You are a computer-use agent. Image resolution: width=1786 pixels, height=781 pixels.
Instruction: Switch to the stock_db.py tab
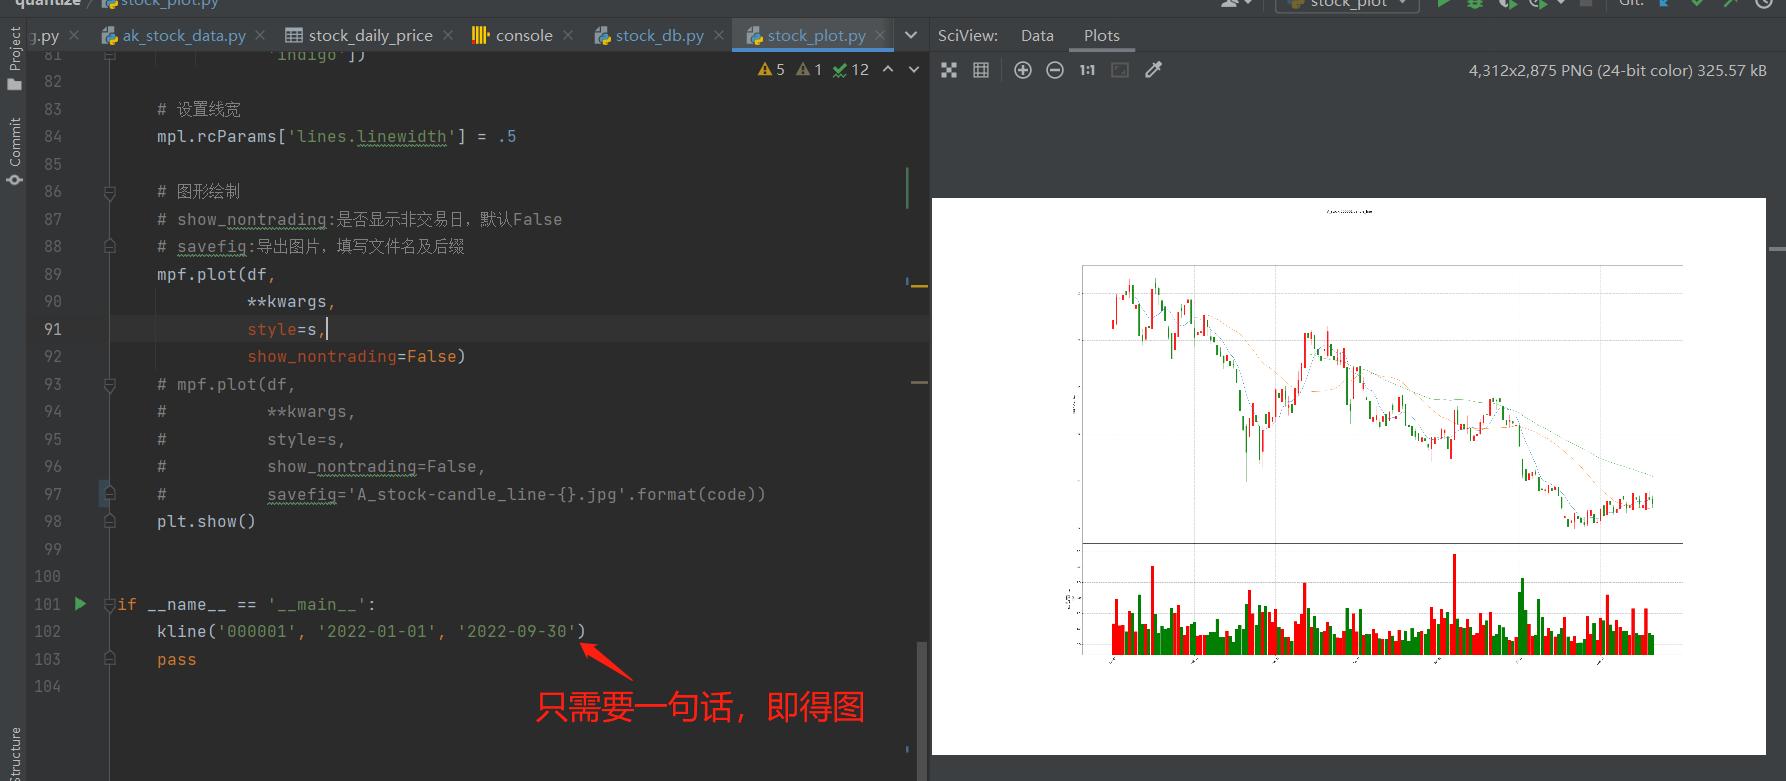pos(659,35)
